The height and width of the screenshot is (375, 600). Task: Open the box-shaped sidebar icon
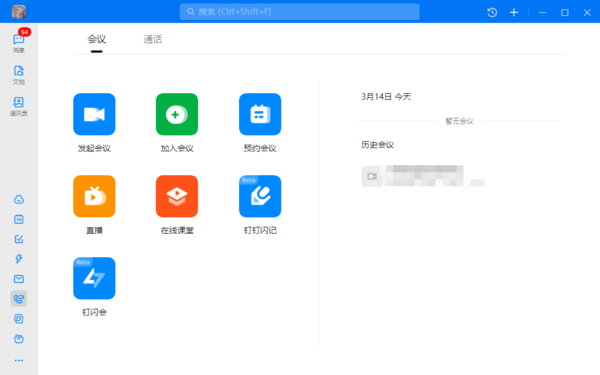point(19,339)
